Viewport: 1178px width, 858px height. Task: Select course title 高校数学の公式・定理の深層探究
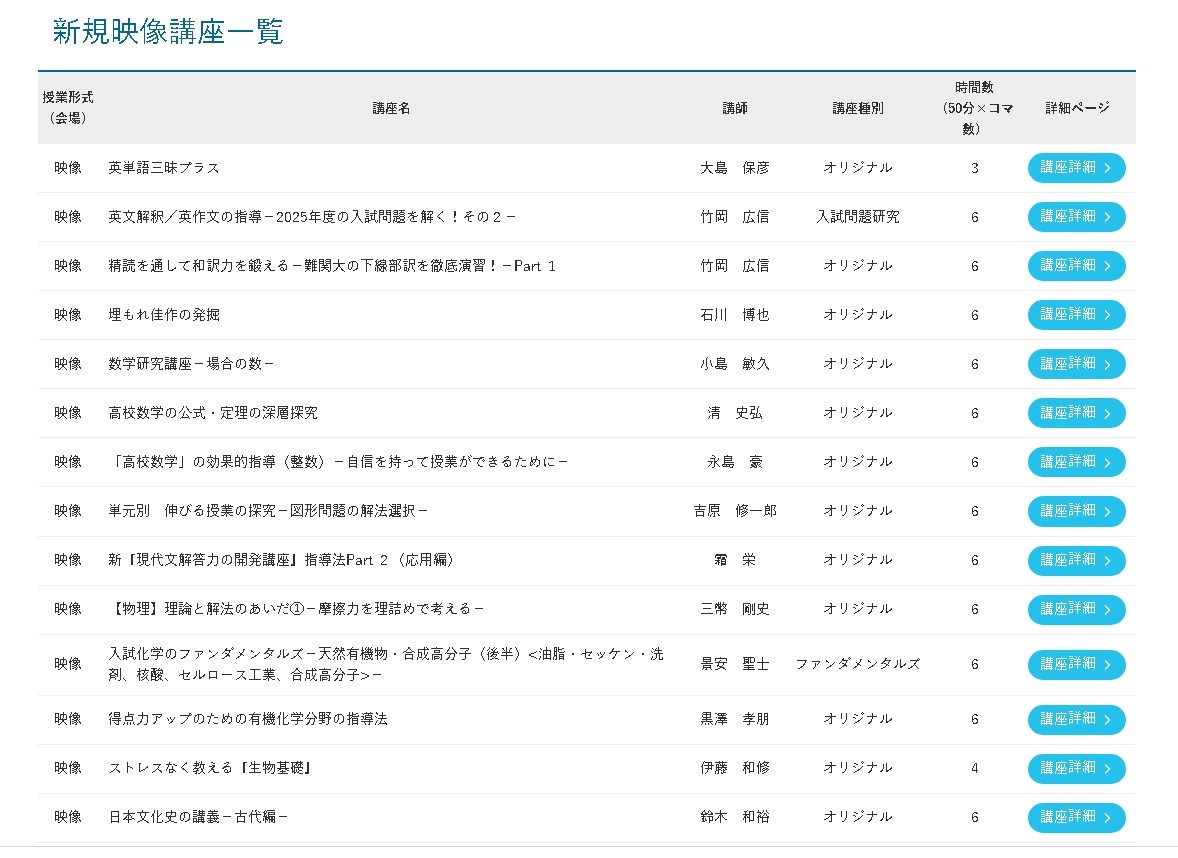[x=213, y=412]
